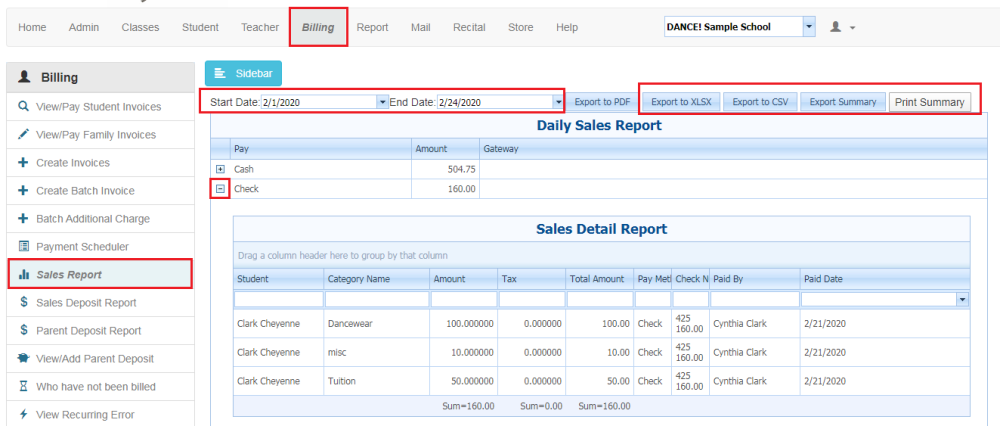
Task: Sort by Paid Date column header
Action: point(885,279)
